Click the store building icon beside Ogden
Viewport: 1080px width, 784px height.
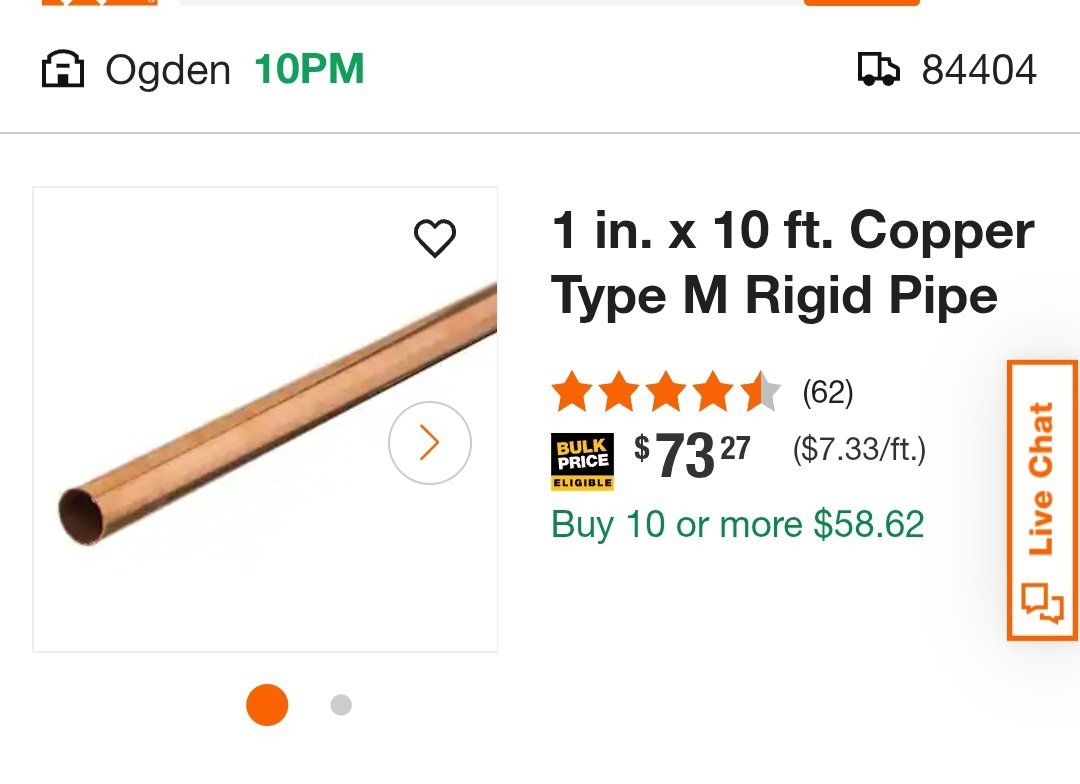point(62,71)
